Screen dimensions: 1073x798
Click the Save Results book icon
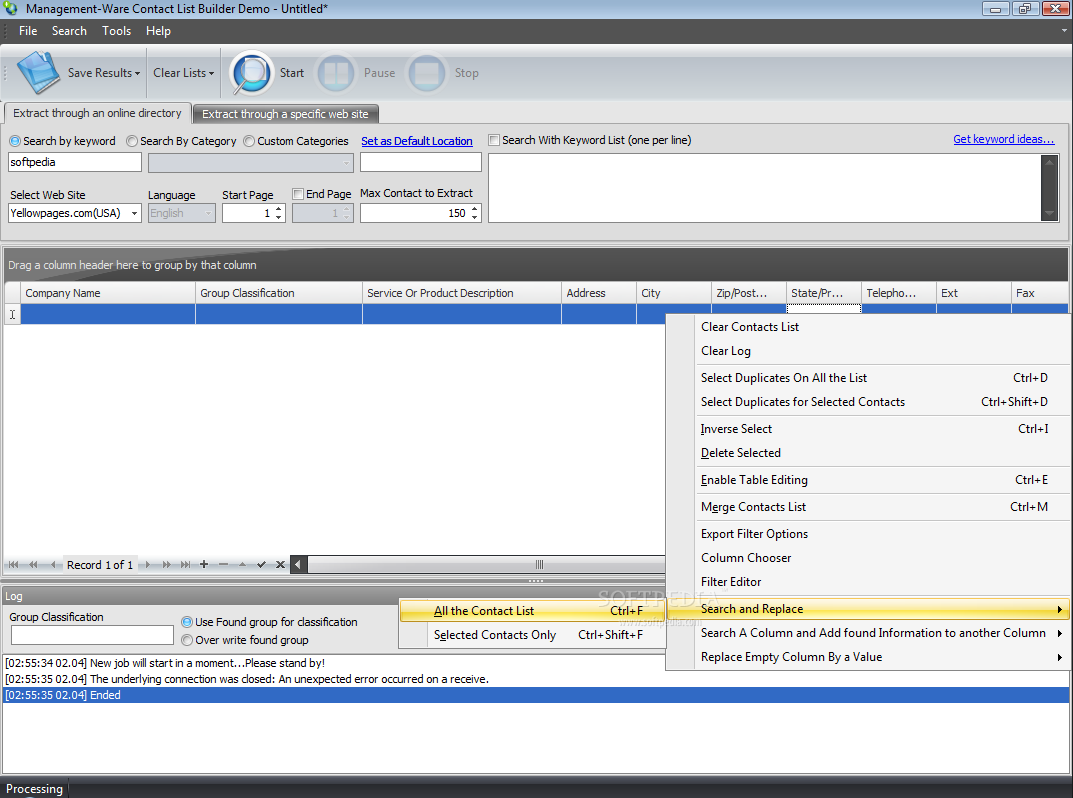(38, 73)
